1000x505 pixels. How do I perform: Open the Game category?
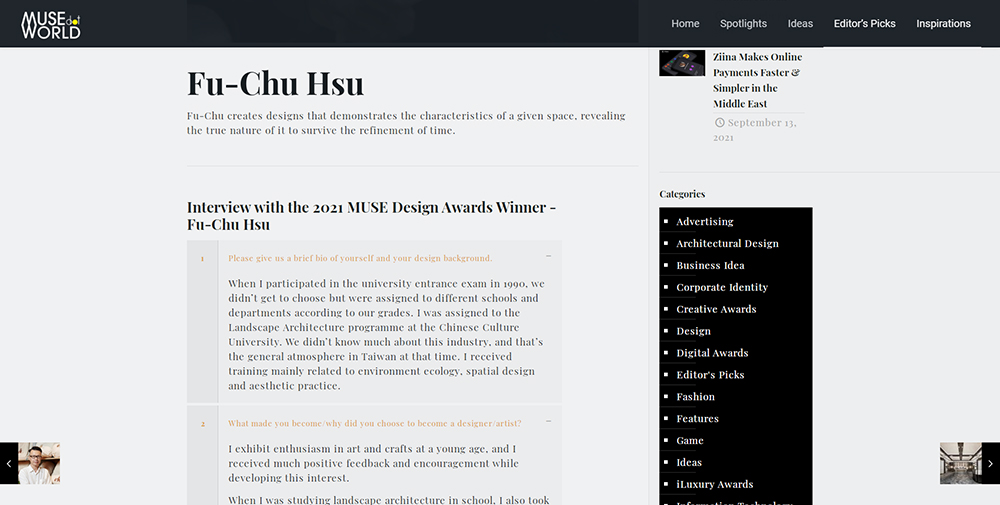pos(689,441)
